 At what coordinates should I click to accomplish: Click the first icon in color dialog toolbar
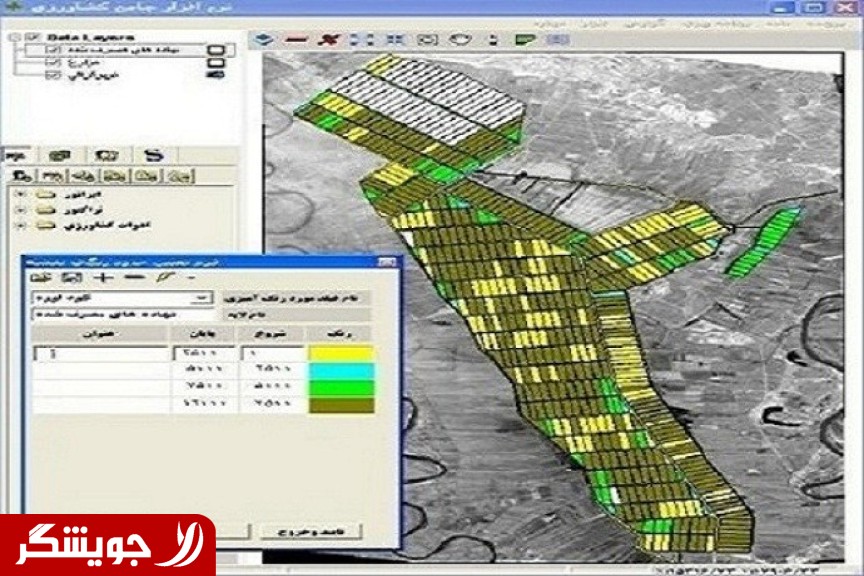(40, 277)
